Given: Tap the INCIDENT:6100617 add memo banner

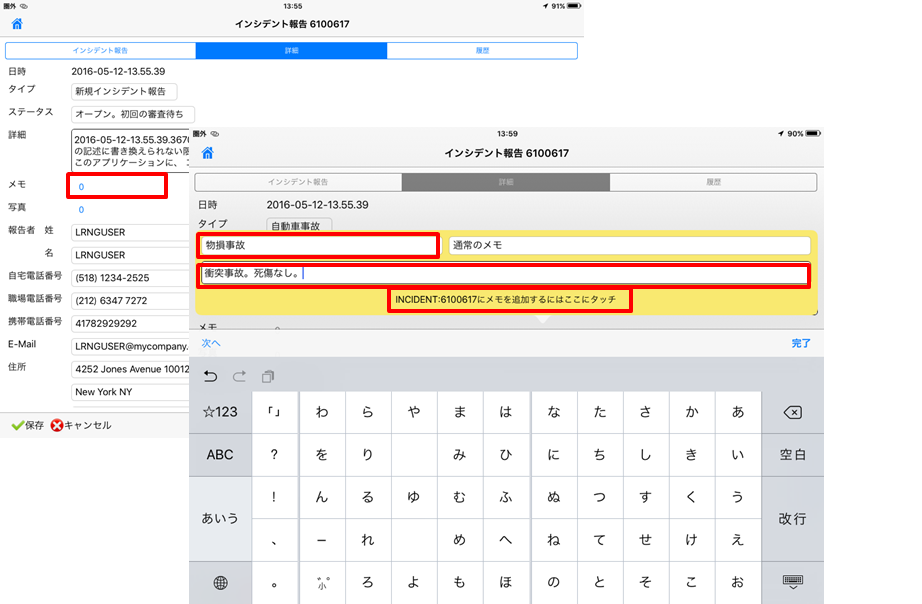Looking at the screenshot, I should click(510, 300).
